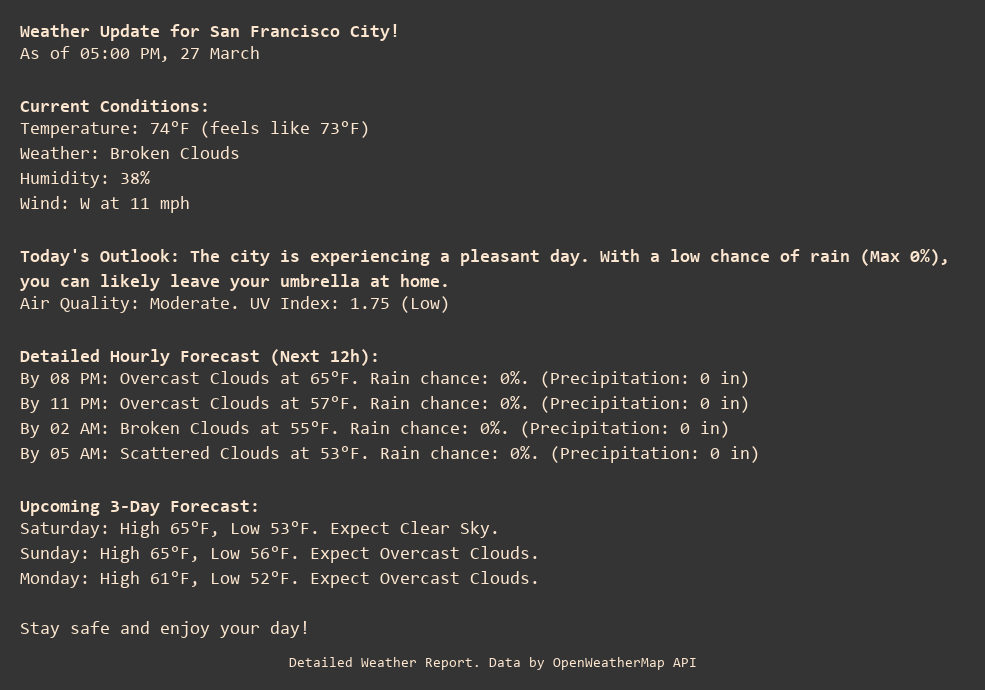Click the "Weather: Broken Clouds" line
This screenshot has height=690, width=985.
pos(129,153)
